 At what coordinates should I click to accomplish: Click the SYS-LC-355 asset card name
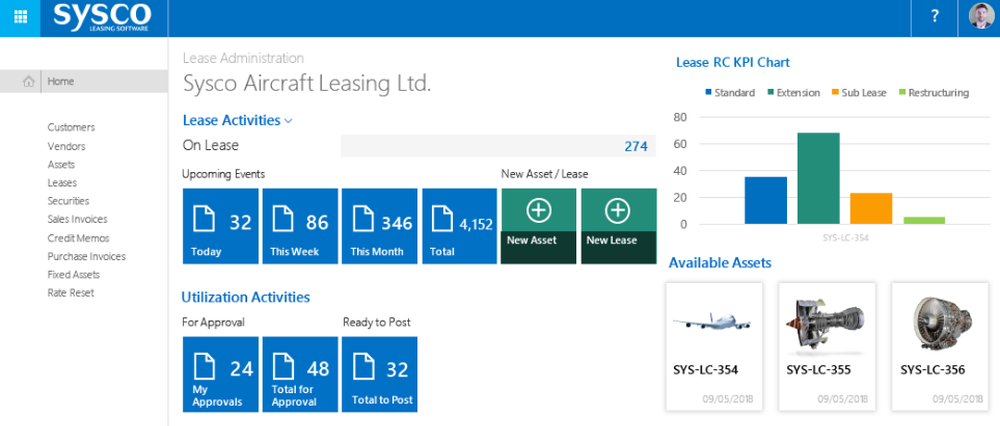tap(818, 370)
